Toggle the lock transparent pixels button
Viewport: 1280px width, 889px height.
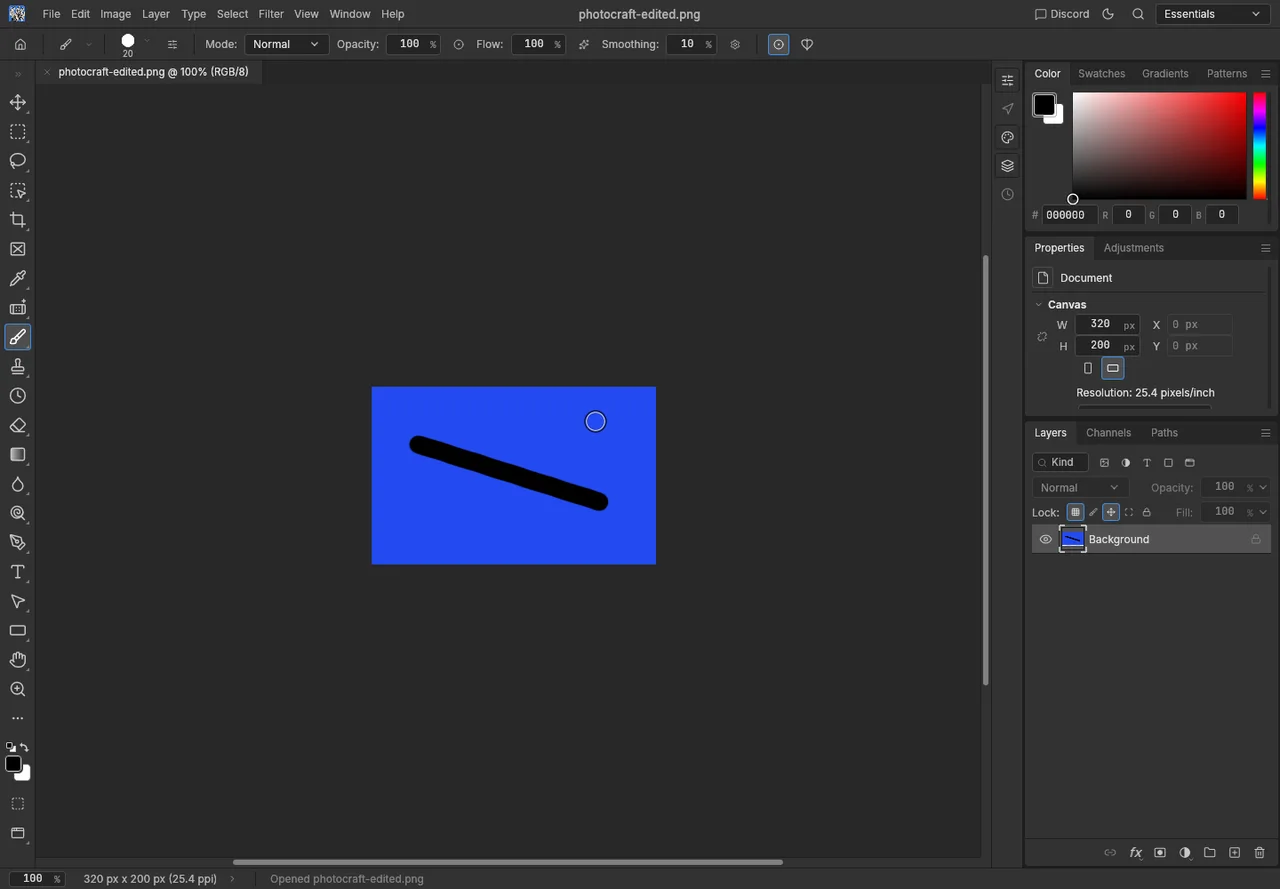tap(1075, 512)
